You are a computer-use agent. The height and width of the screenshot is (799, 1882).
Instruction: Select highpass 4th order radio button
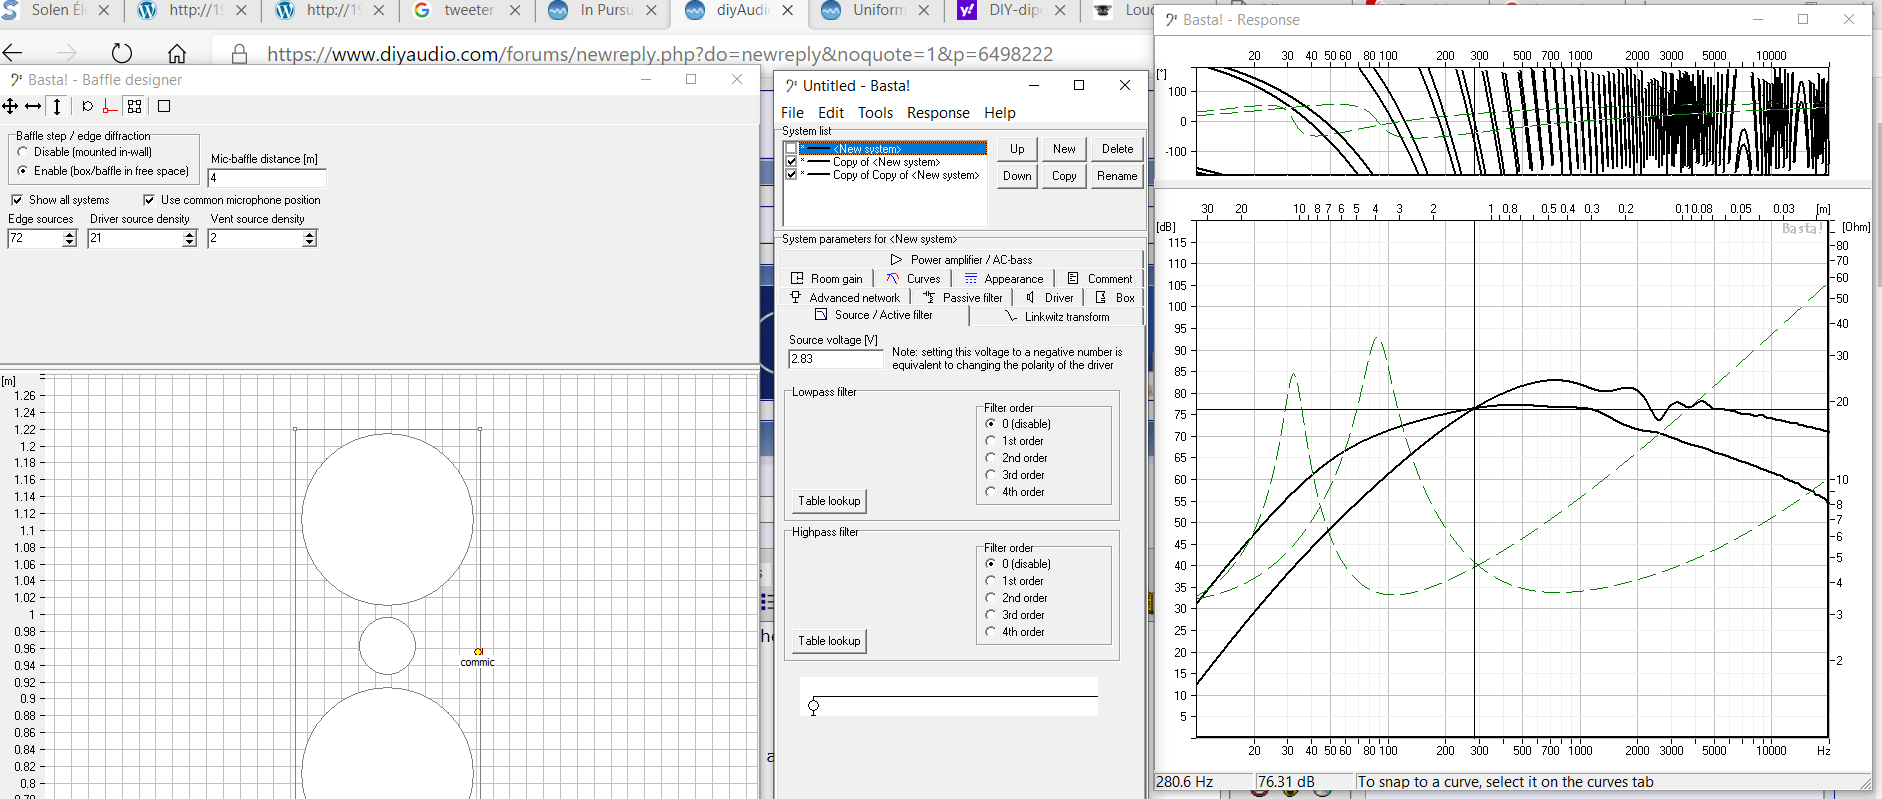point(991,632)
